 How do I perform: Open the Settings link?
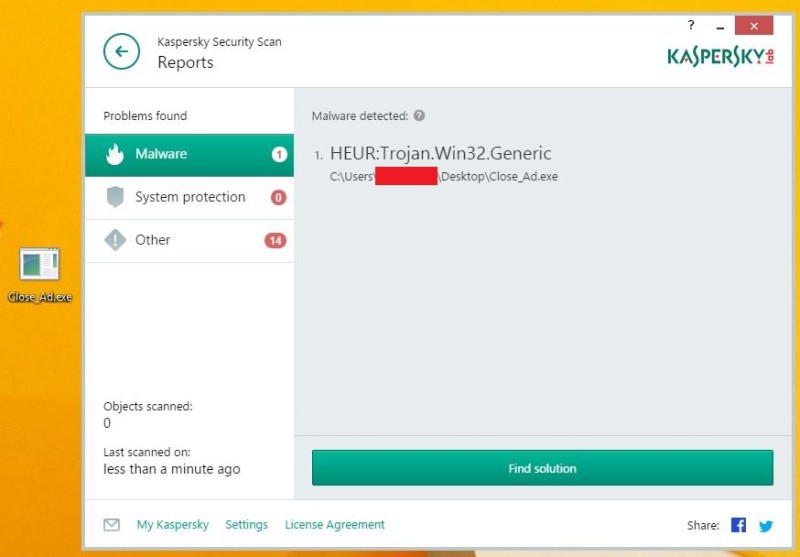coord(246,524)
